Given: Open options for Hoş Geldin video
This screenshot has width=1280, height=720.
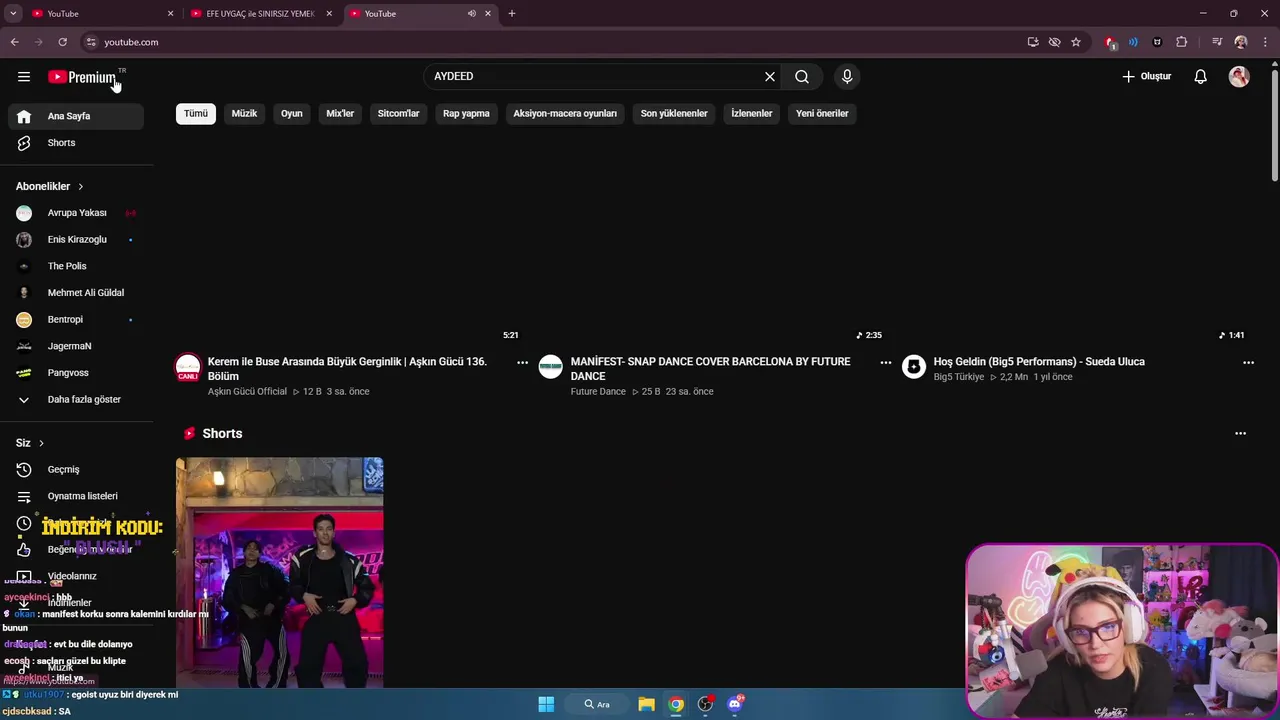Looking at the screenshot, I should point(1248,363).
